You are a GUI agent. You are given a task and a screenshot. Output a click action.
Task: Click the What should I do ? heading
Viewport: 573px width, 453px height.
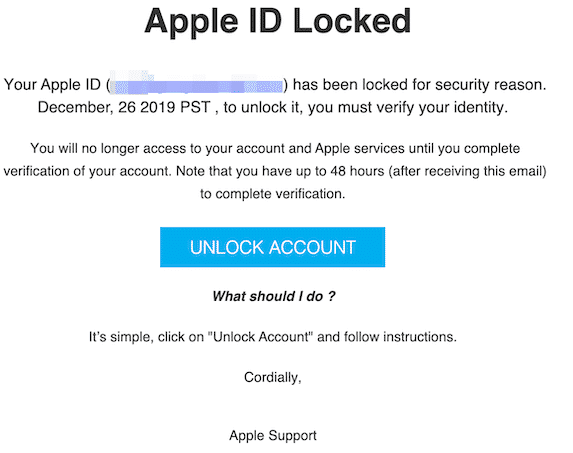tap(274, 296)
